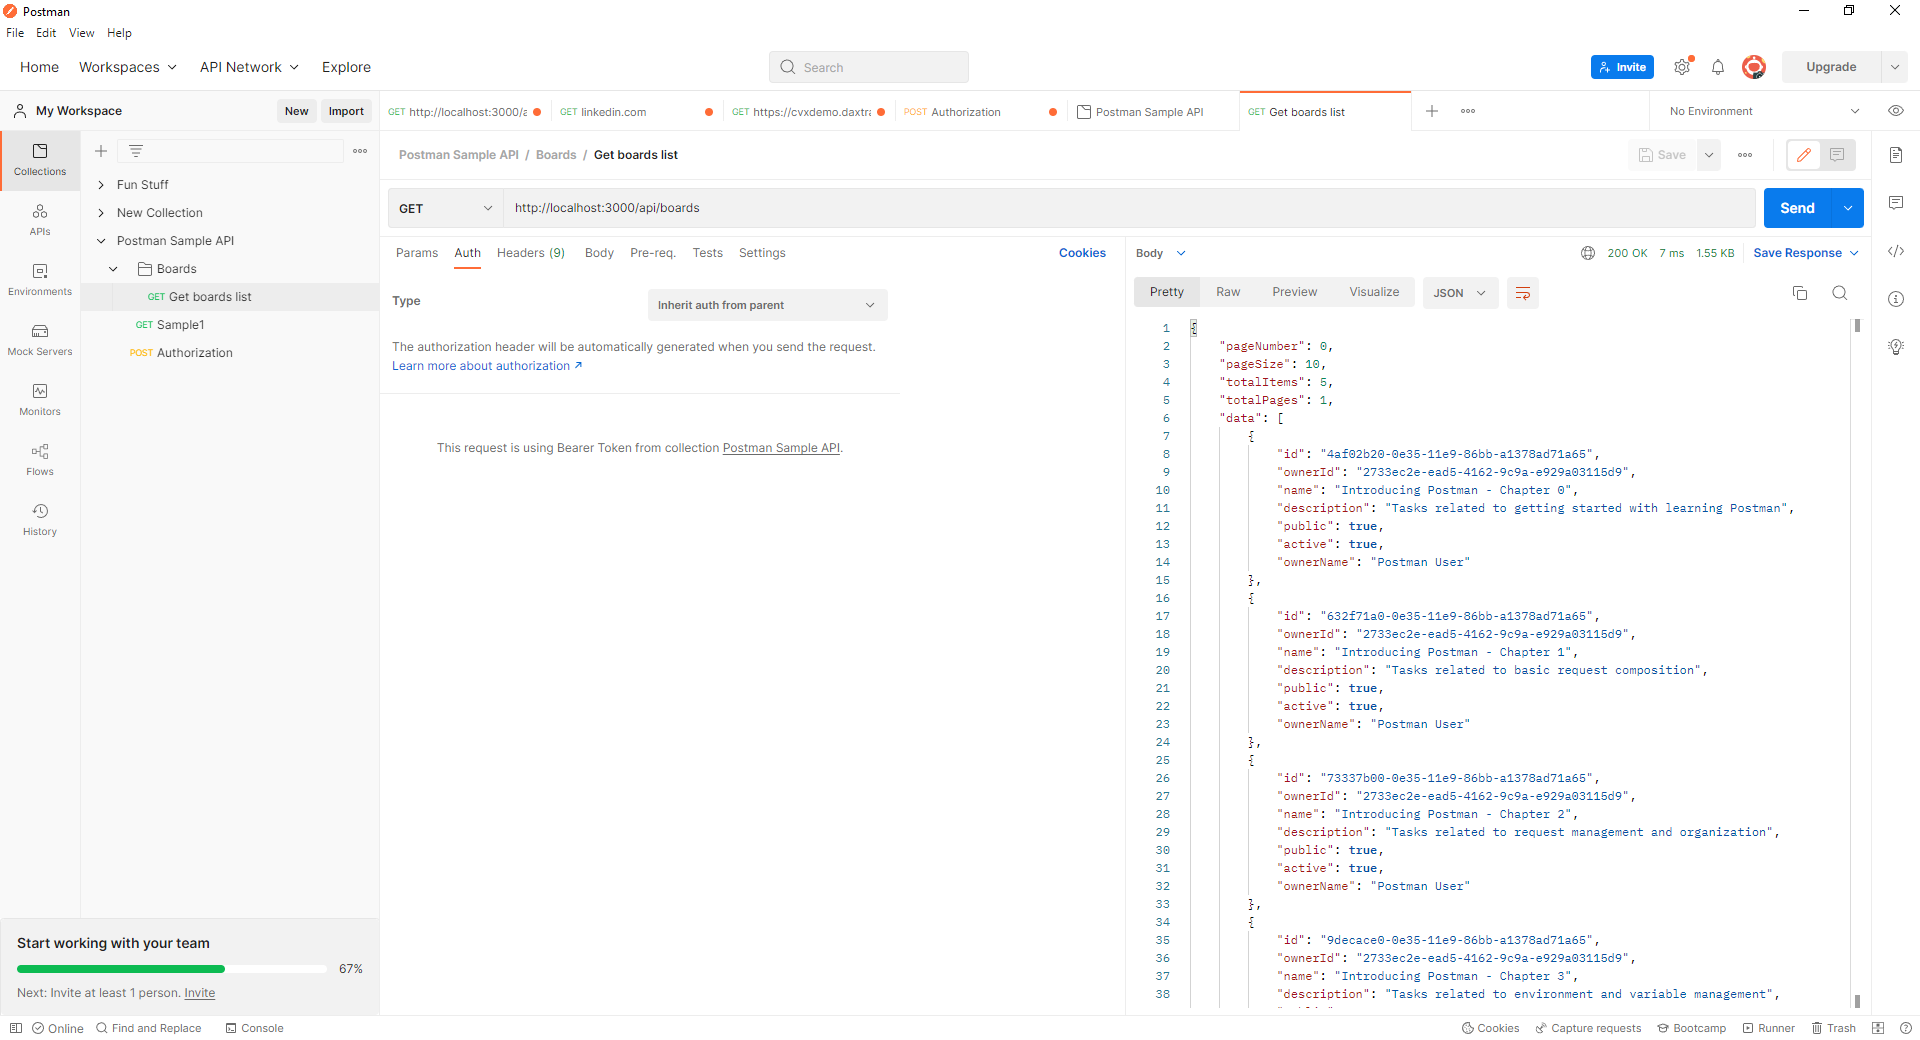
Task: Open collections view more options
Action: (360, 151)
